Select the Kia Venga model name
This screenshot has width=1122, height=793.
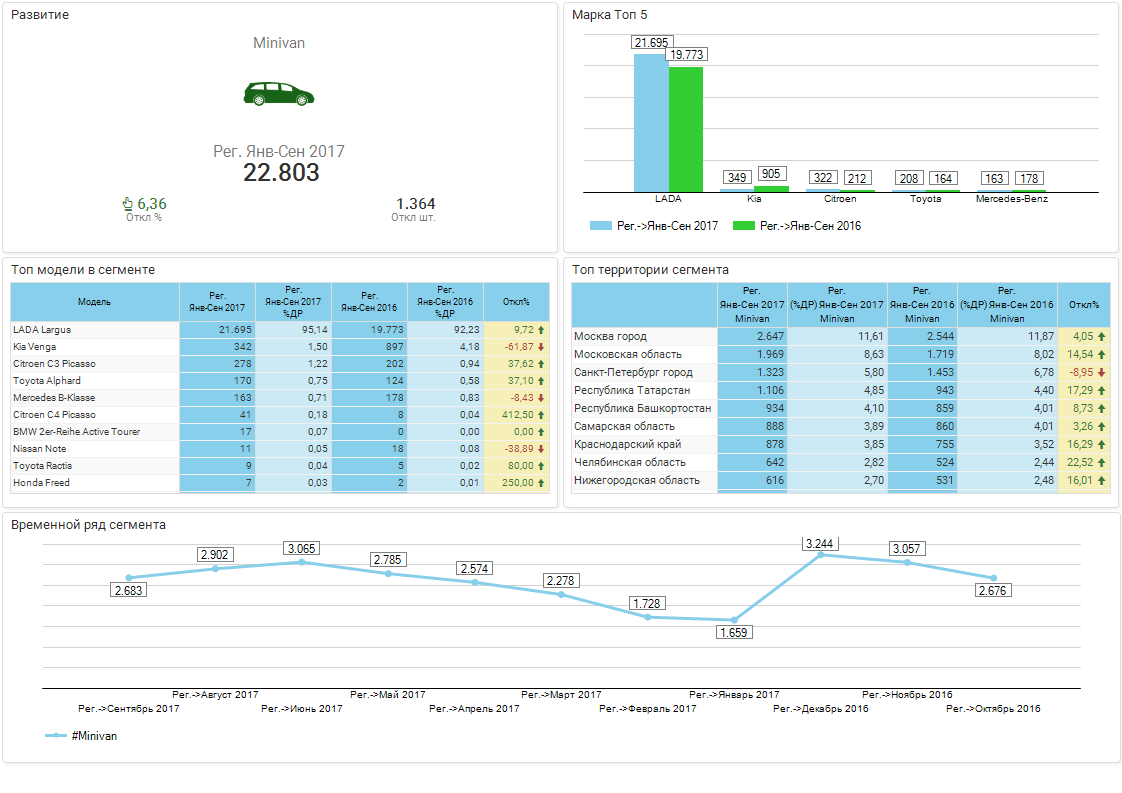[x=34, y=347]
